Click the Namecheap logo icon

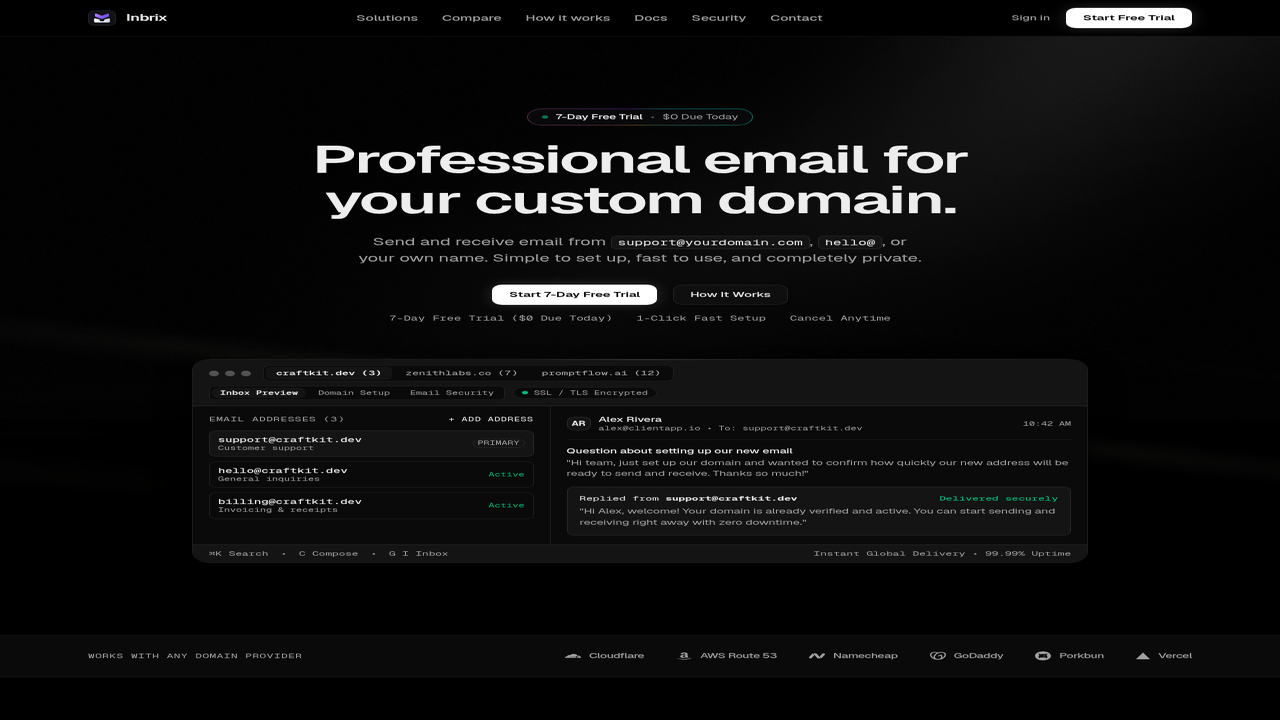click(817, 656)
